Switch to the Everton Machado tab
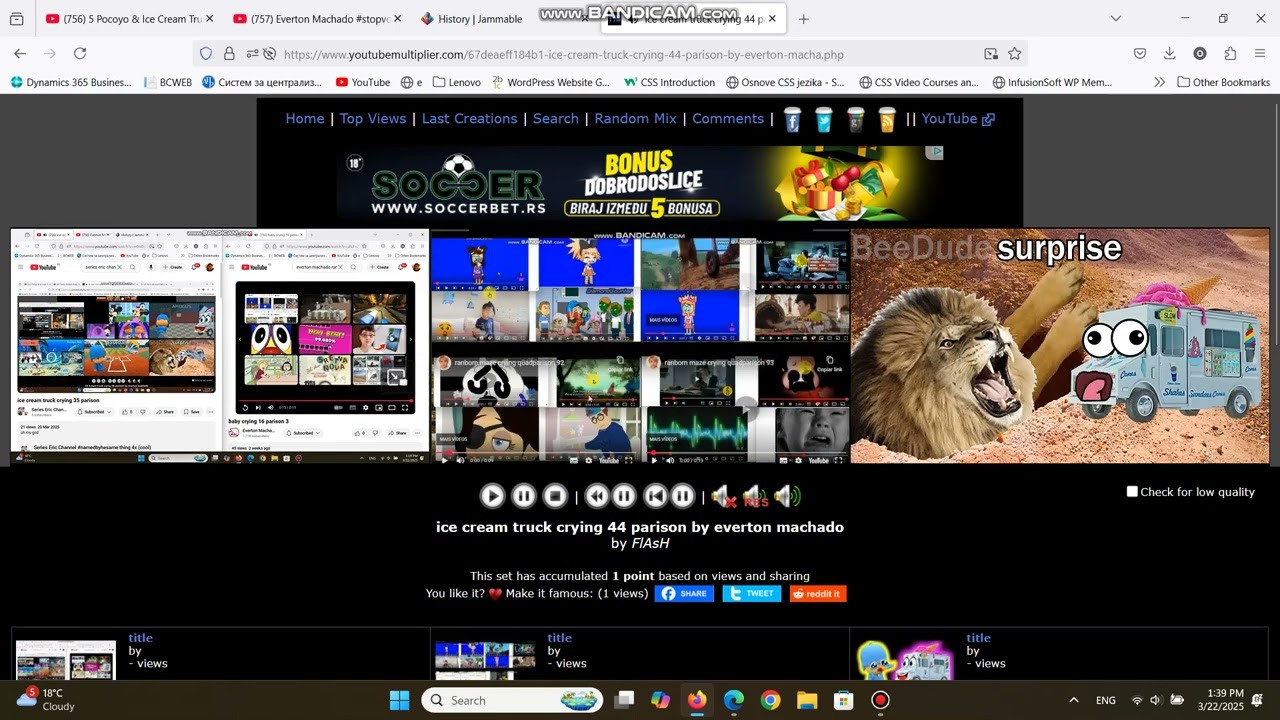 click(315, 19)
